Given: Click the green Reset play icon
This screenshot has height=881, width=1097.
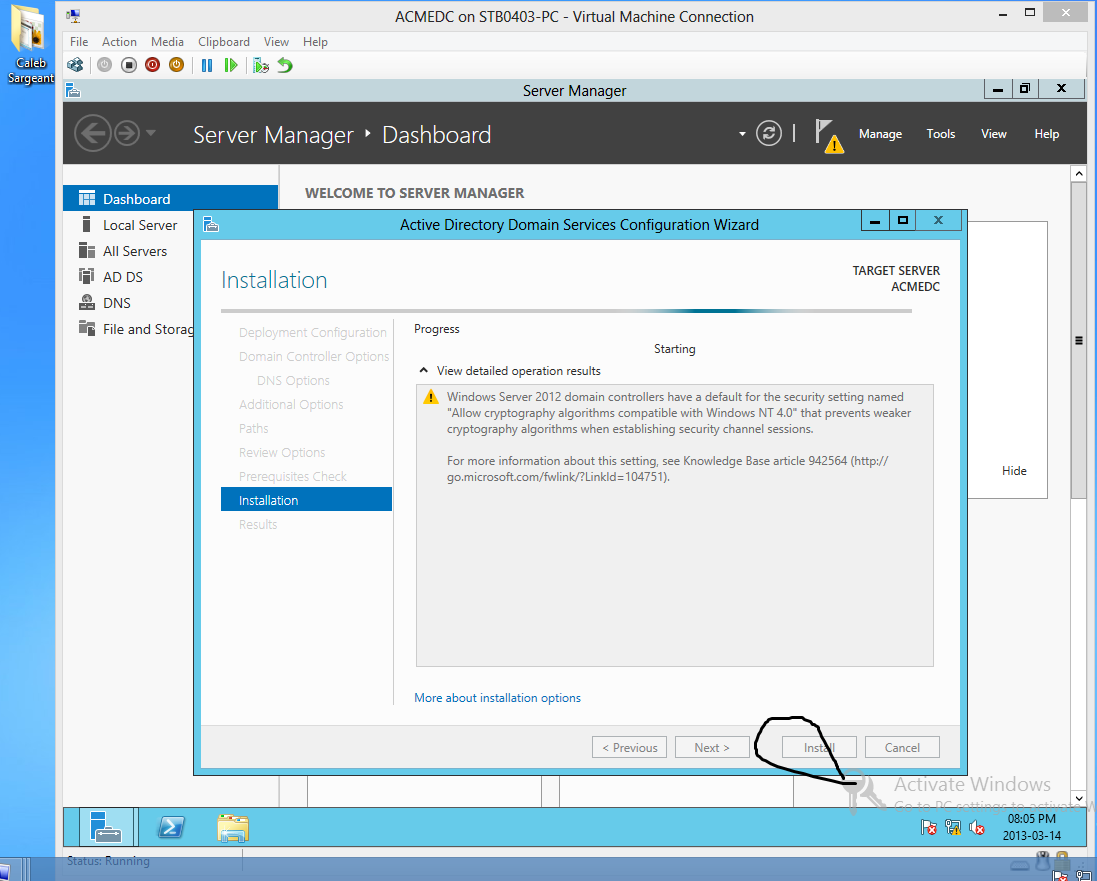Looking at the screenshot, I should pyautogui.click(x=231, y=65).
